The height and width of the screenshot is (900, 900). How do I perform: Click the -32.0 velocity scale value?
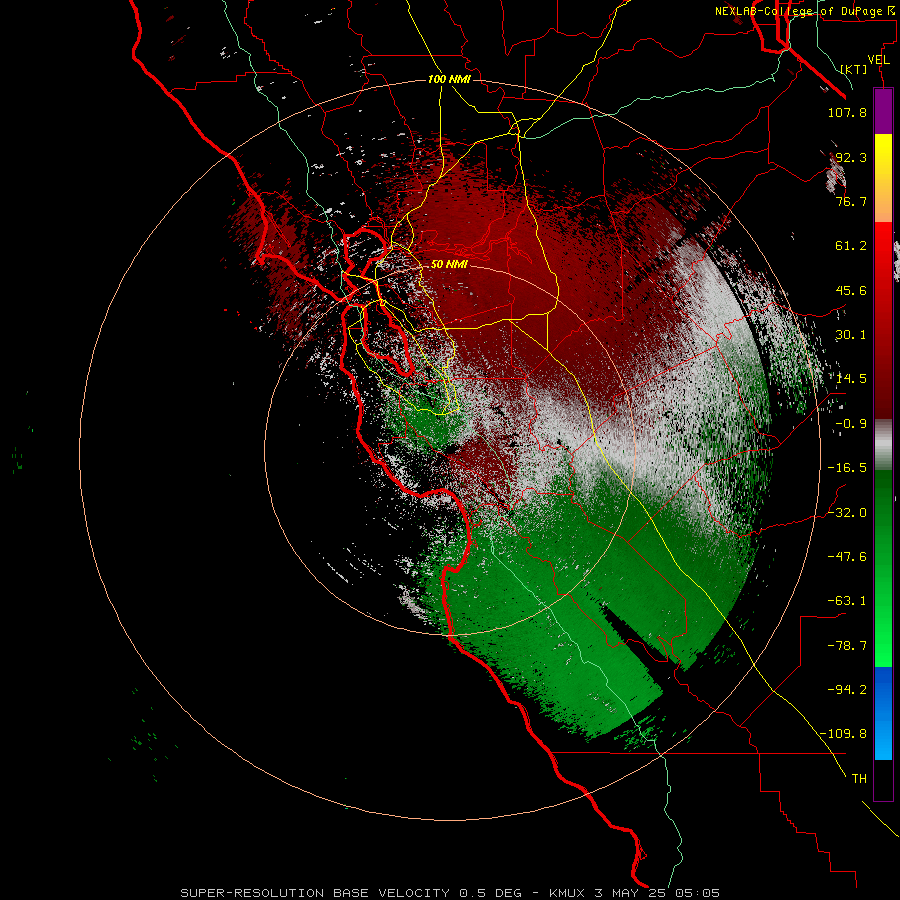[847, 513]
